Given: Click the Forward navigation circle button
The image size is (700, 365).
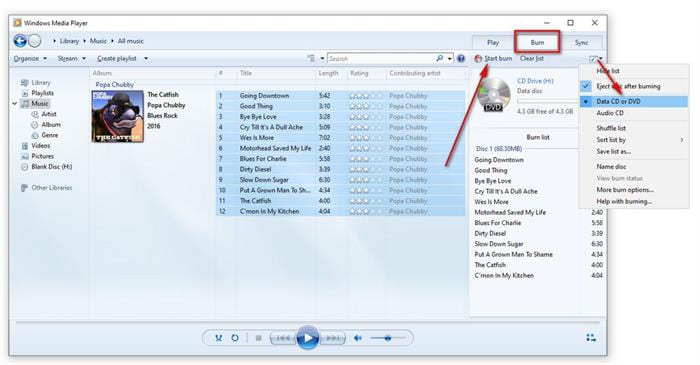Looking at the screenshot, I should (35, 41).
